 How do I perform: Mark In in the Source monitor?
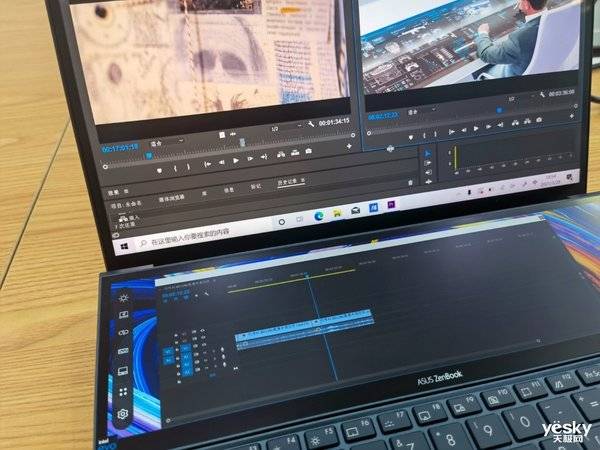click(175, 168)
